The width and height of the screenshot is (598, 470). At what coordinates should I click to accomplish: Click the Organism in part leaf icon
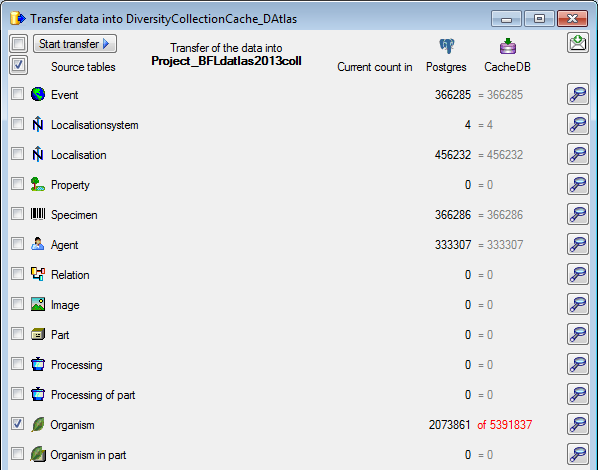tap(38, 454)
